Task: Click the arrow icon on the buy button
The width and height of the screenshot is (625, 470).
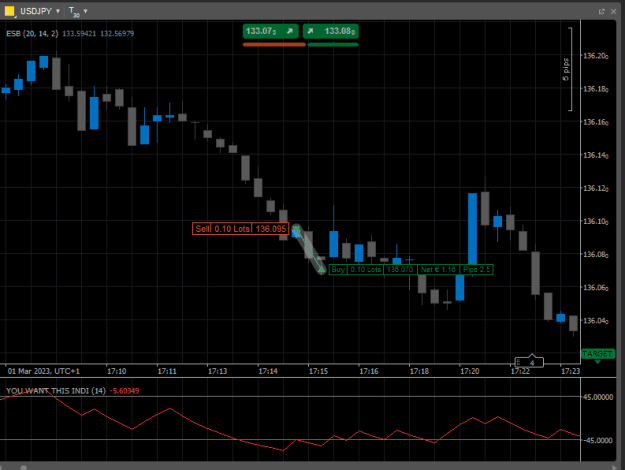Action: coord(311,31)
